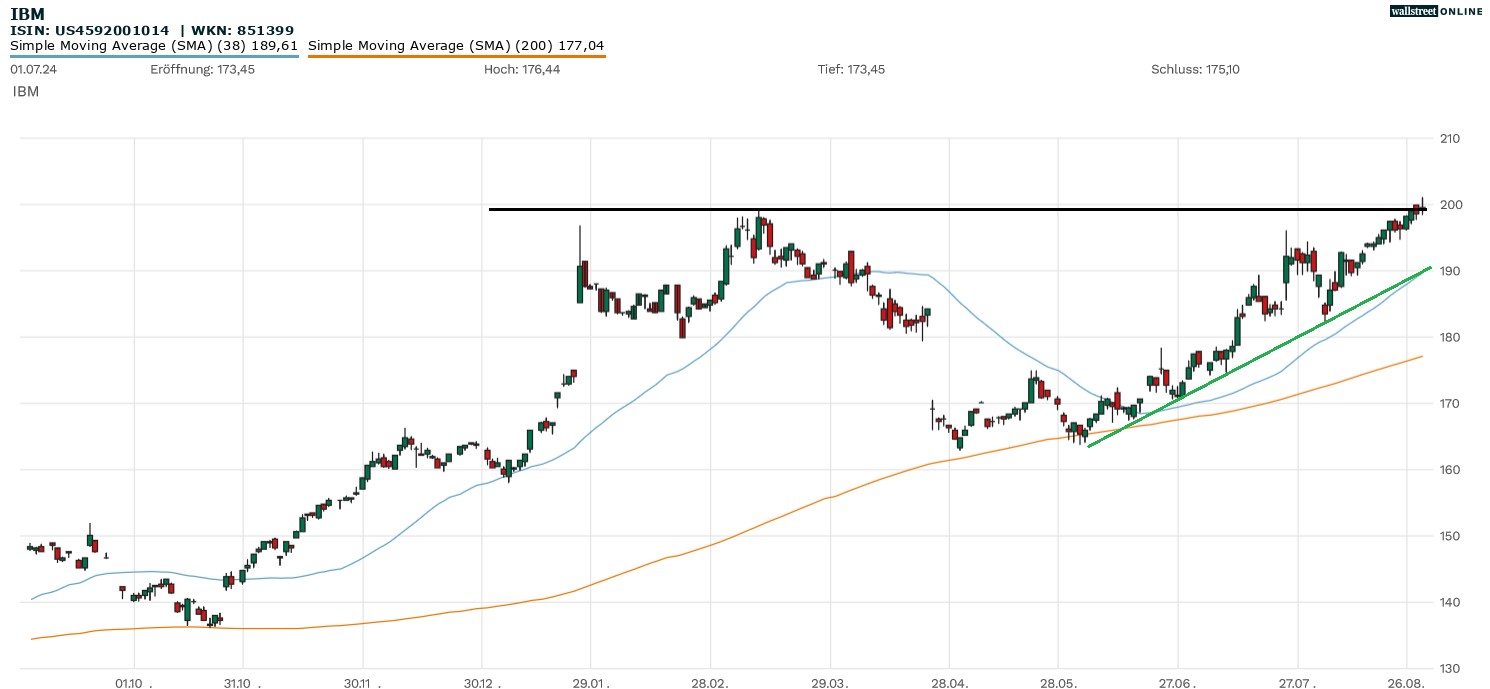
Task: Select the 31.10. date on the x-axis
Action: (x=241, y=682)
